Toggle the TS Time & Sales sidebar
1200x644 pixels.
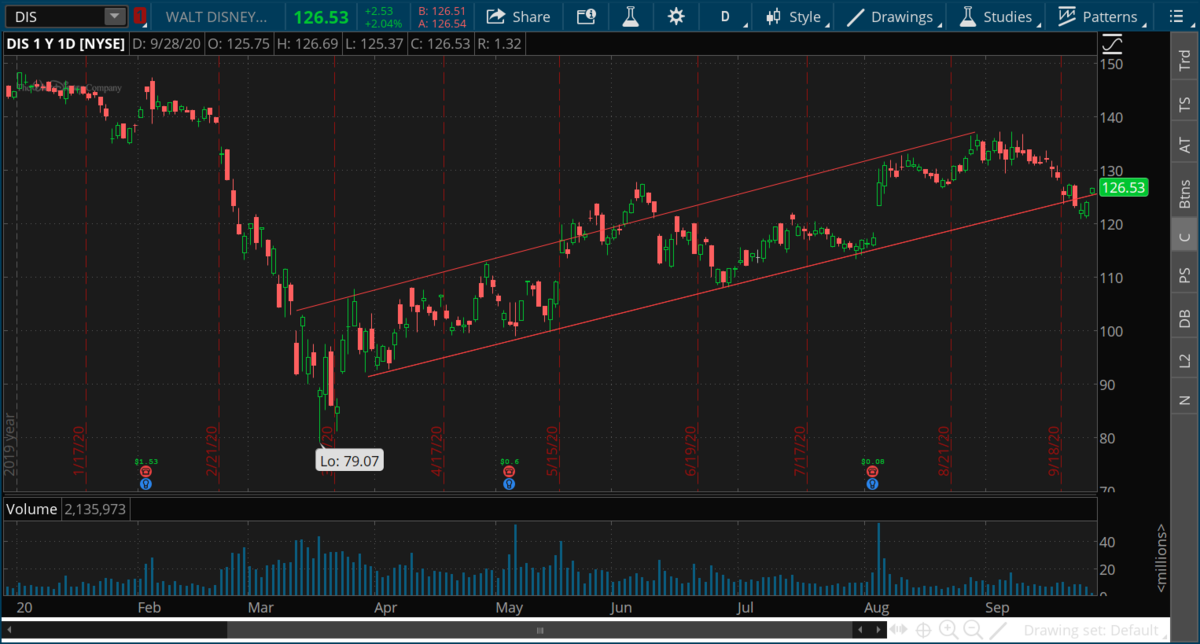pos(1185,103)
